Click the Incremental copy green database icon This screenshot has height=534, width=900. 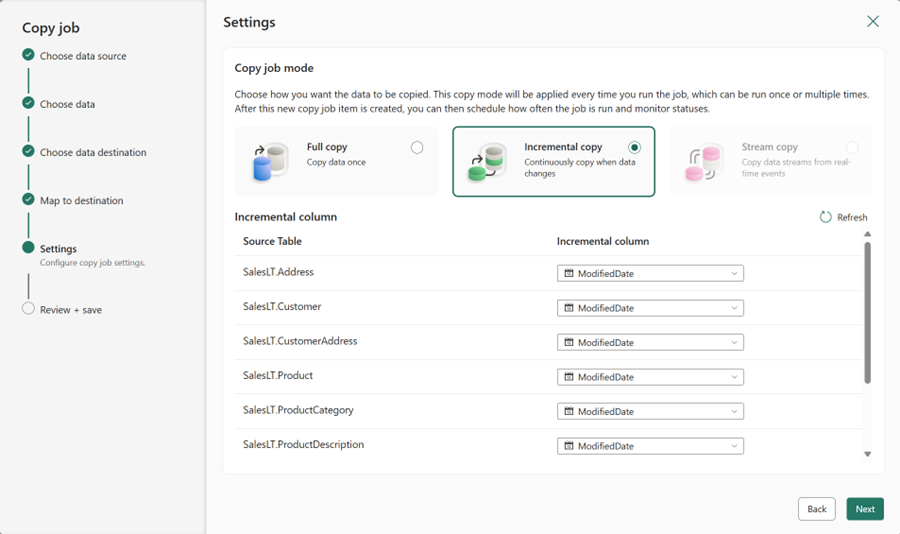pyautogui.click(x=487, y=162)
